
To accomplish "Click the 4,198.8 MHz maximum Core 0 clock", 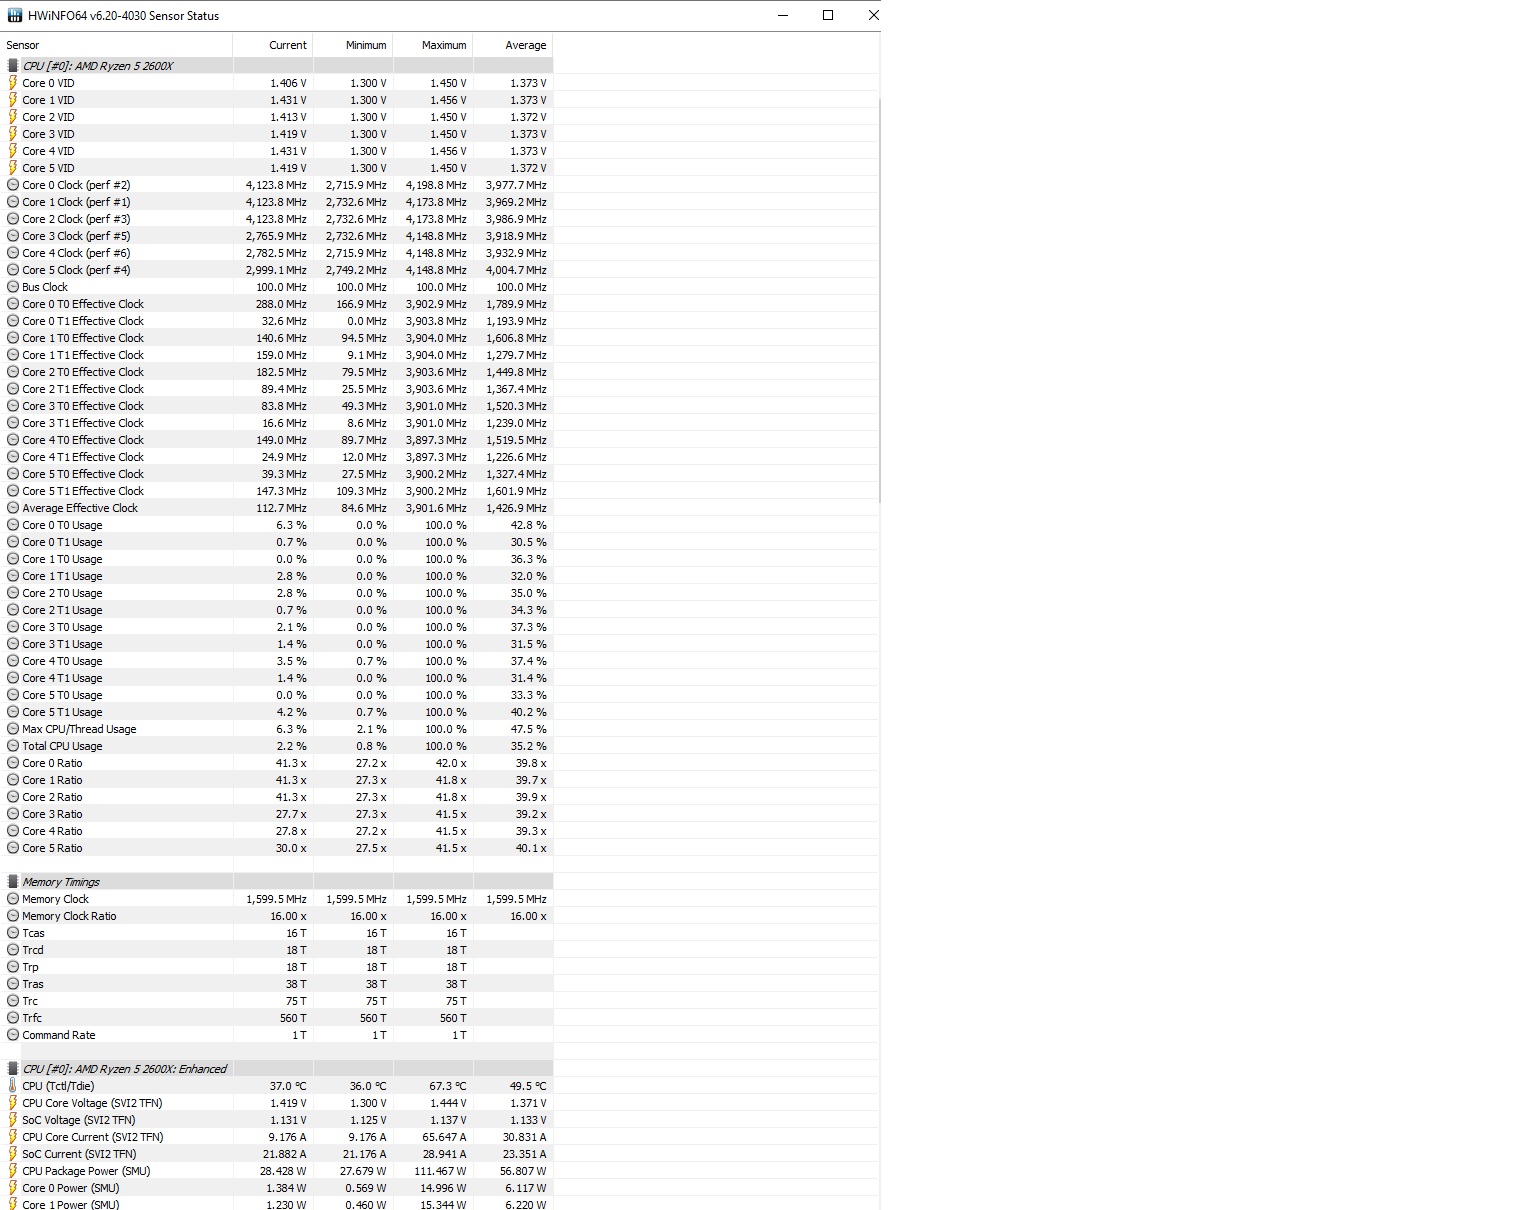I will tap(436, 185).
